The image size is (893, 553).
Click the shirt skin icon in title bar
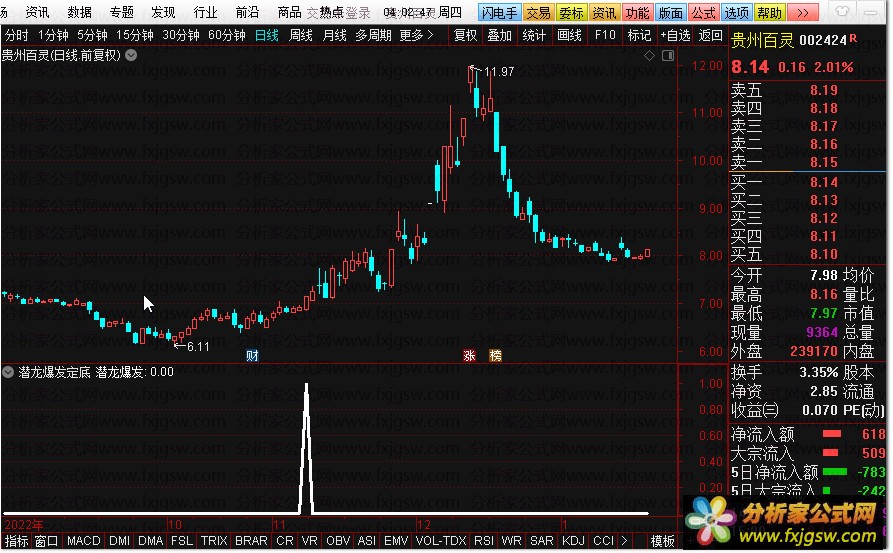point(842,11)
